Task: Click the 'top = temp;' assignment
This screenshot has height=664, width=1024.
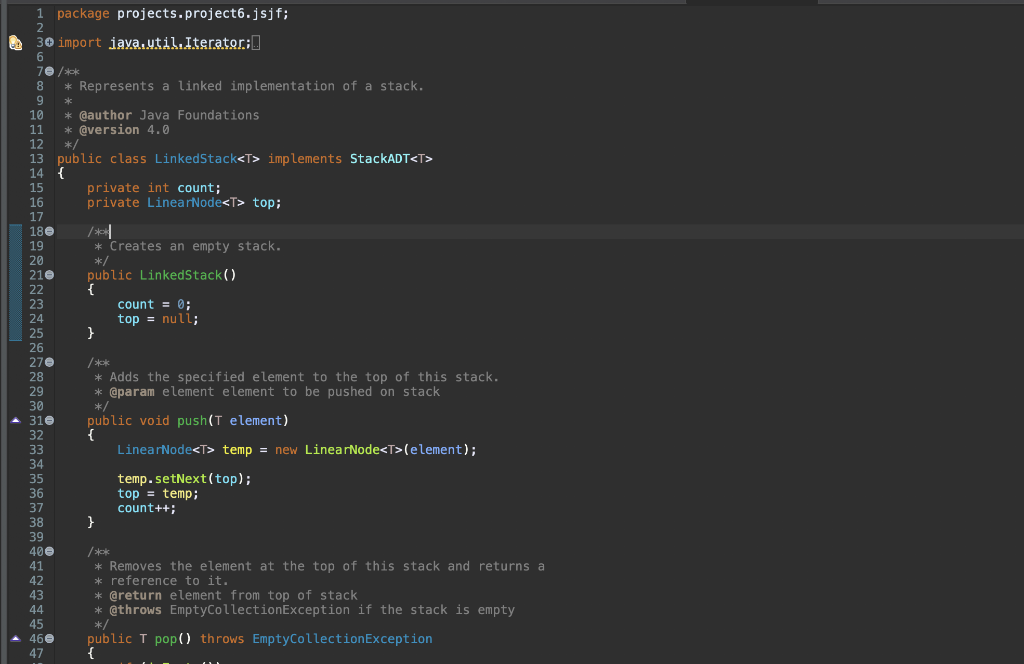Action: pyautogui.click(x=158, y=494)
